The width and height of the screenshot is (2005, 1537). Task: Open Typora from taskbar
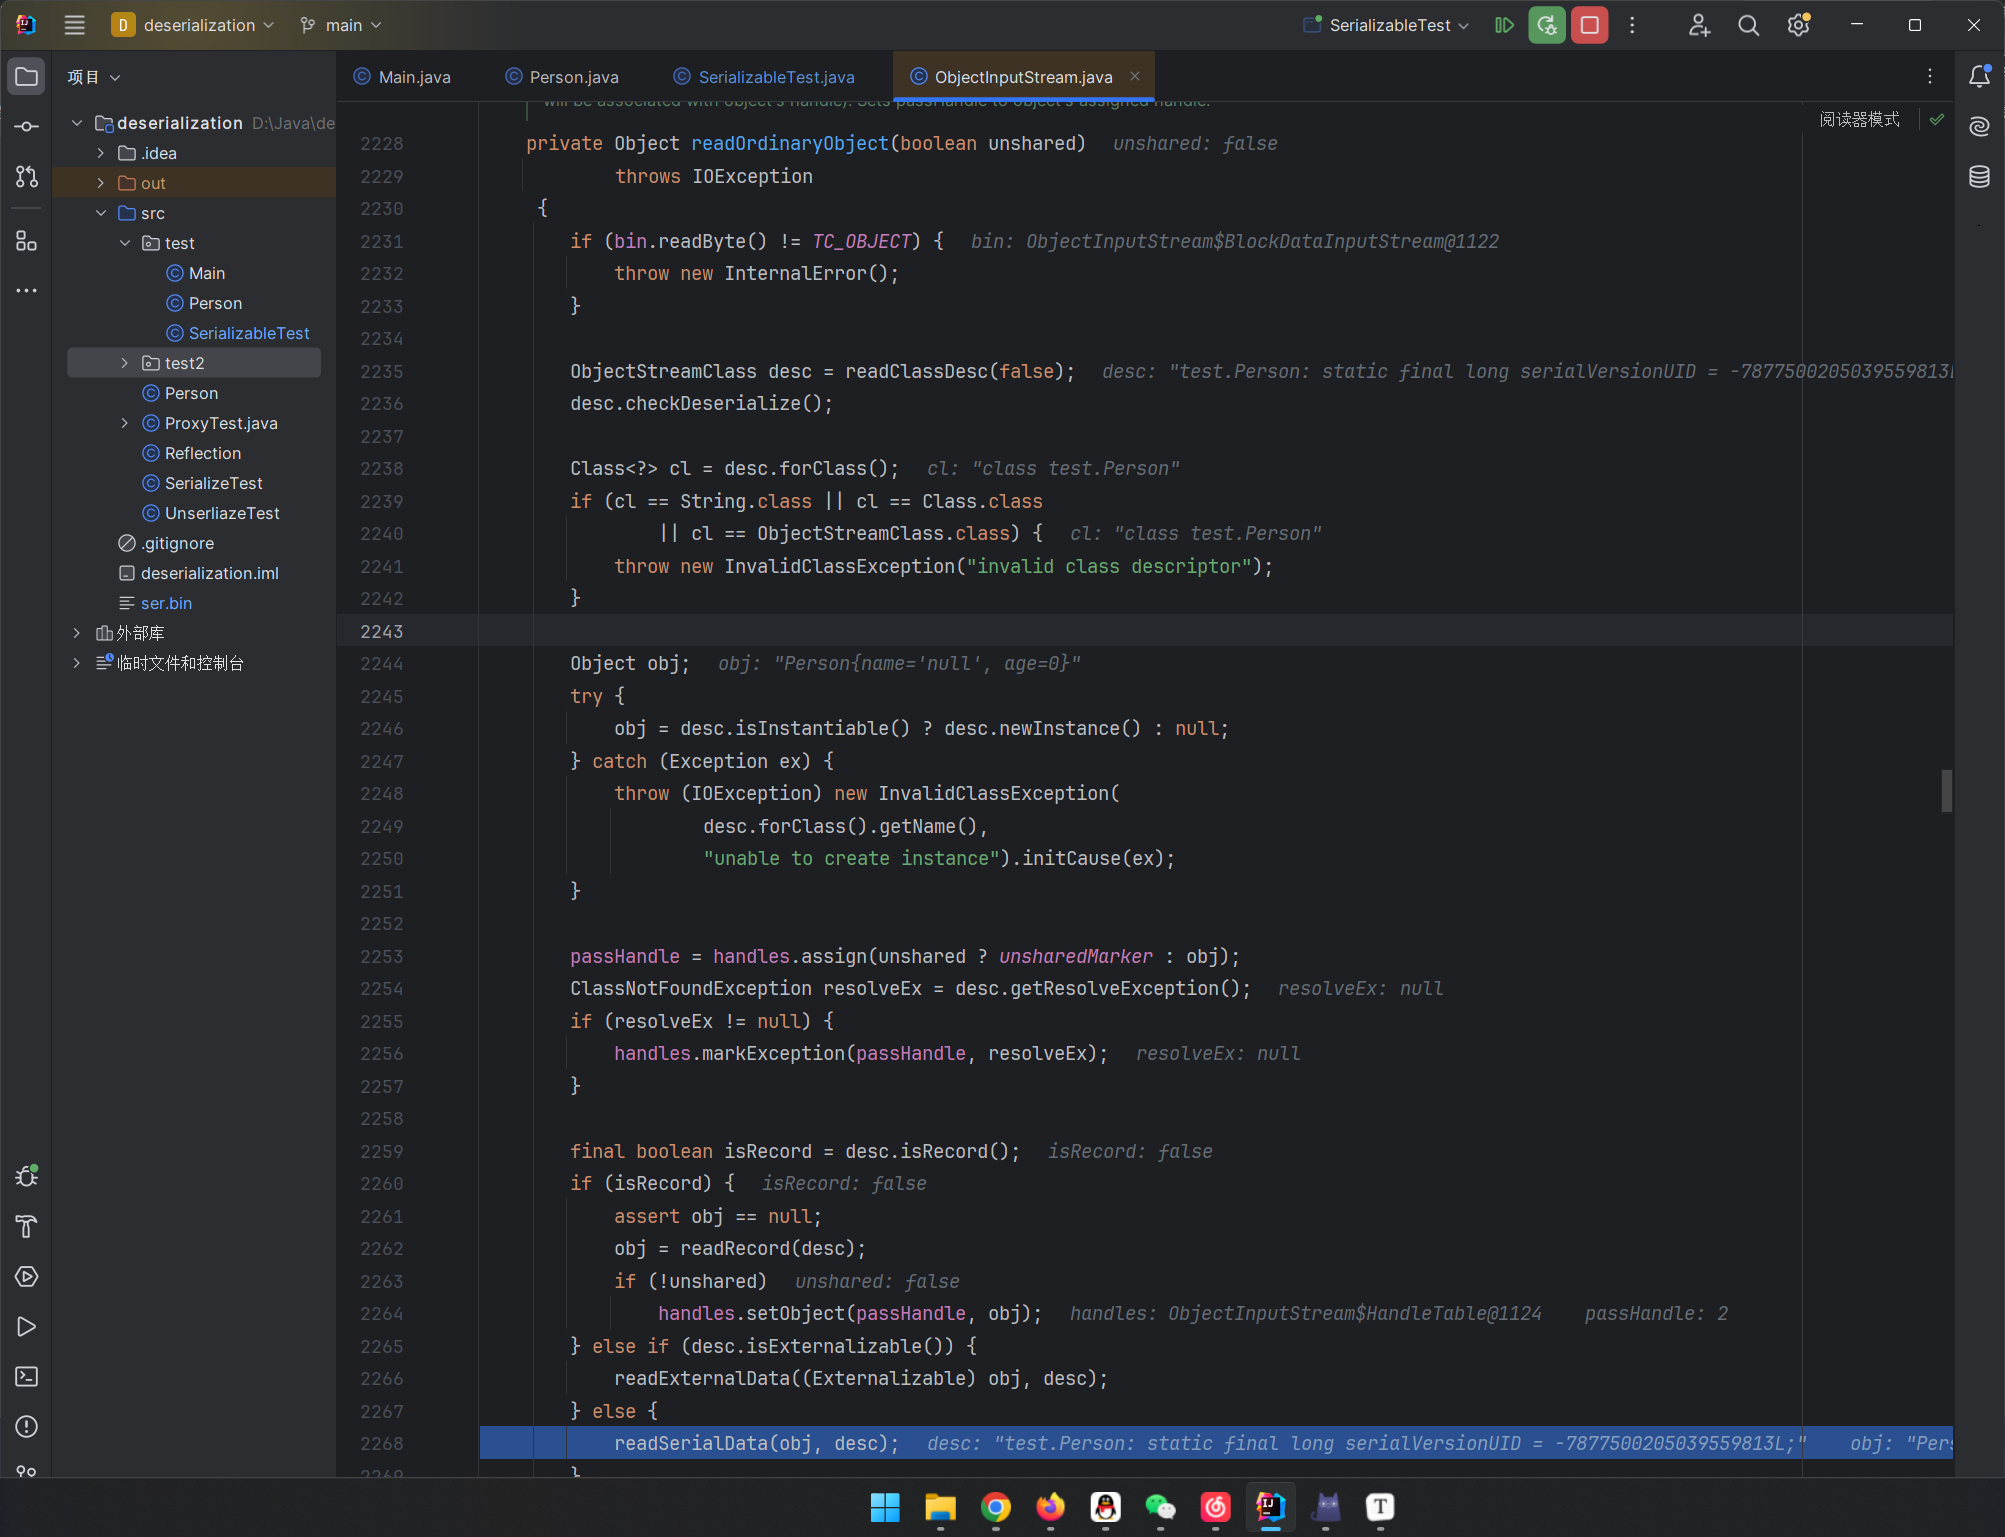click(x=1380, y=1507)
